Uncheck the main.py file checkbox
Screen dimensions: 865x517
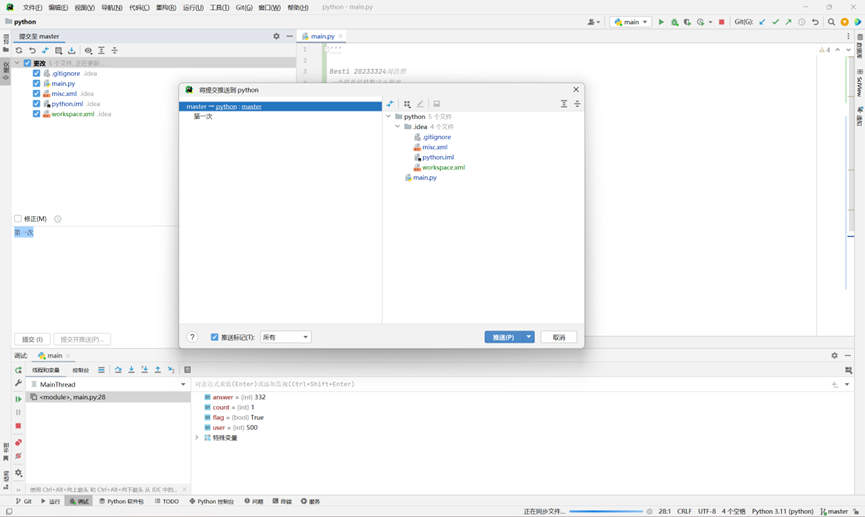coord(37,83)
